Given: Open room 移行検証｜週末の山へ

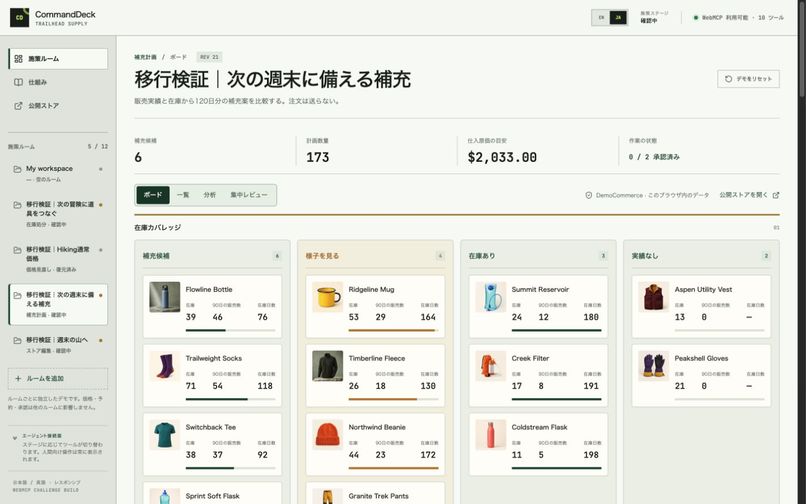Looking at the screenshot, I should 58,345.
